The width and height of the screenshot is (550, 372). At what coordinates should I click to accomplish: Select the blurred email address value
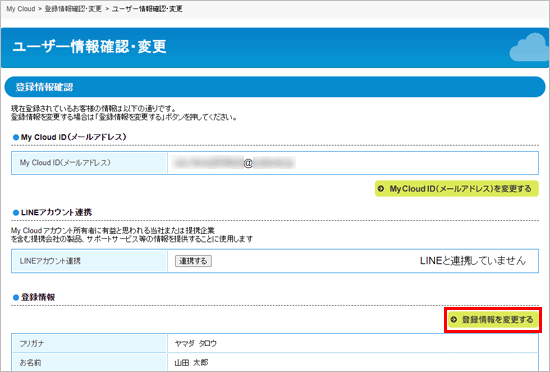coord(234,163)
